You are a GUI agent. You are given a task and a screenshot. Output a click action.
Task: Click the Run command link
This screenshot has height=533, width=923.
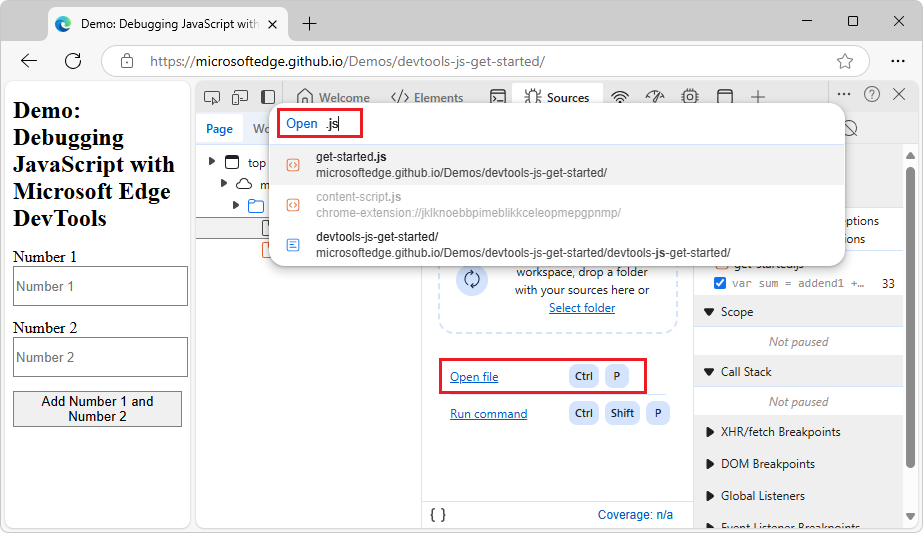[489, 414]
